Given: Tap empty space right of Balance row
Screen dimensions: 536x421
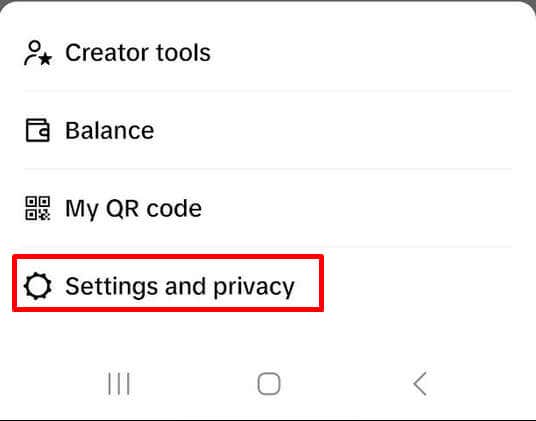Looking at the screenshot, I should [x=342, y=130].
